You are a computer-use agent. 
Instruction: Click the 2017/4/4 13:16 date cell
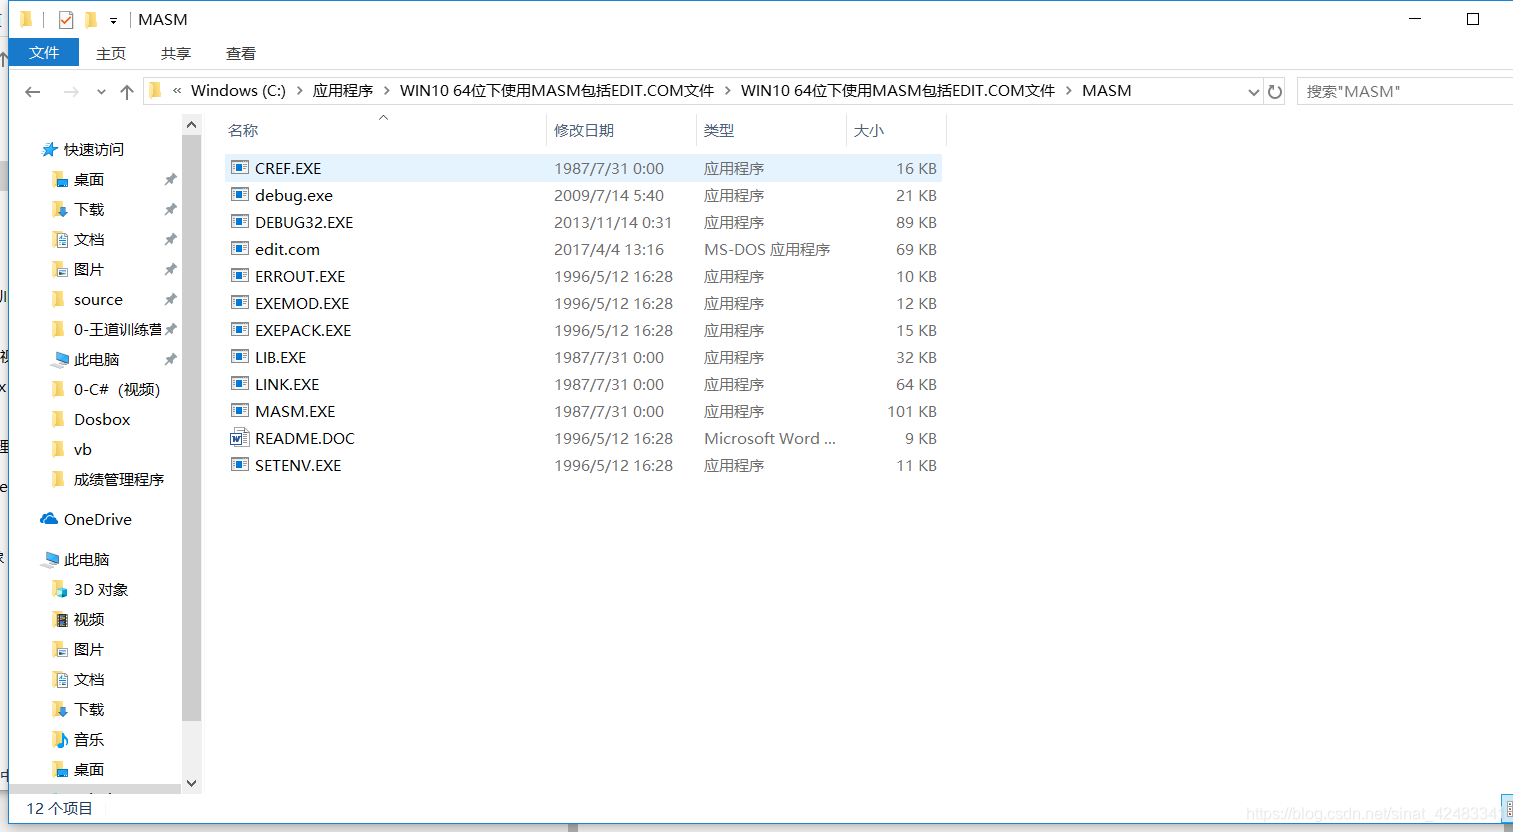(609, 249)
